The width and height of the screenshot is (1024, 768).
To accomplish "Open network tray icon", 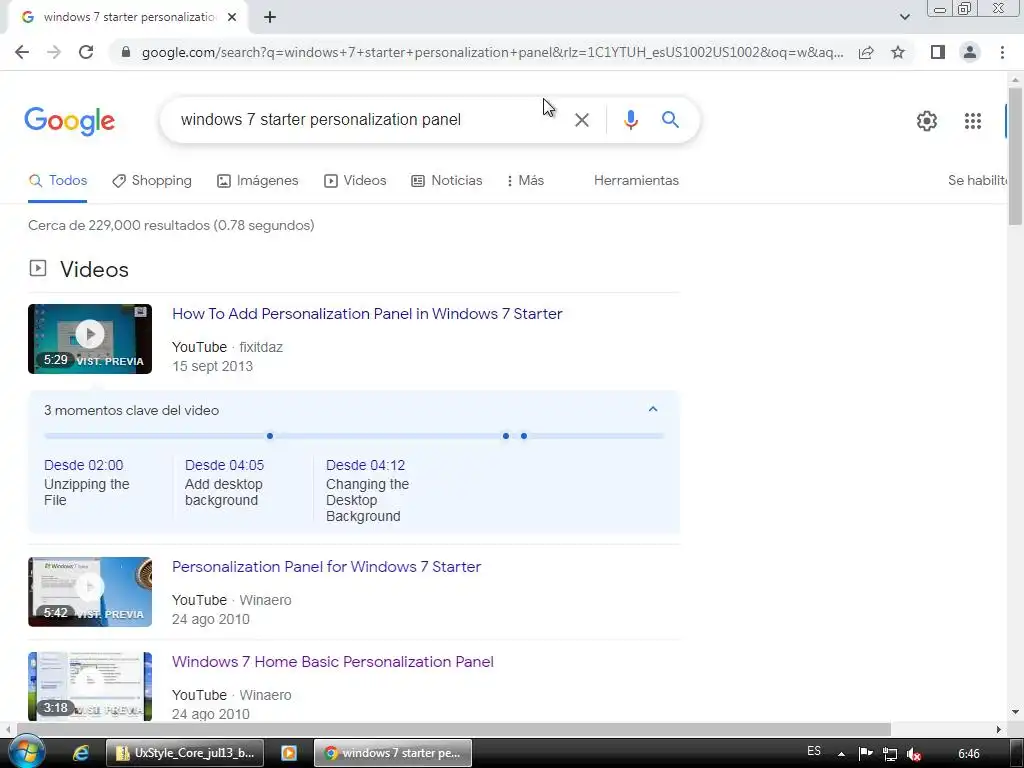I will tap(889, 754).
